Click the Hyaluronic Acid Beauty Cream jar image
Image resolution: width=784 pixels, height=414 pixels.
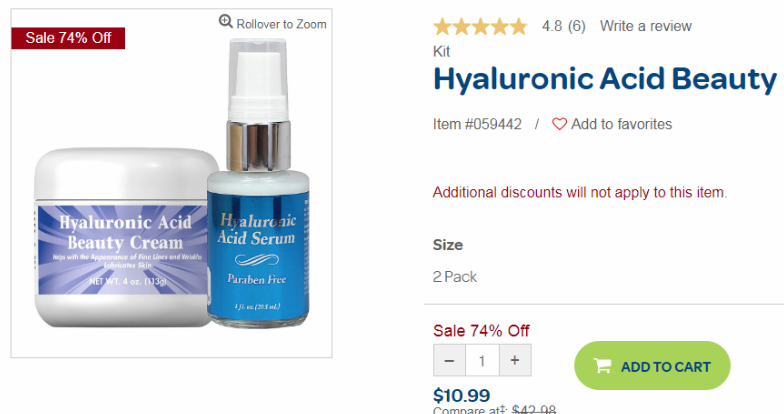pos(121,238)
